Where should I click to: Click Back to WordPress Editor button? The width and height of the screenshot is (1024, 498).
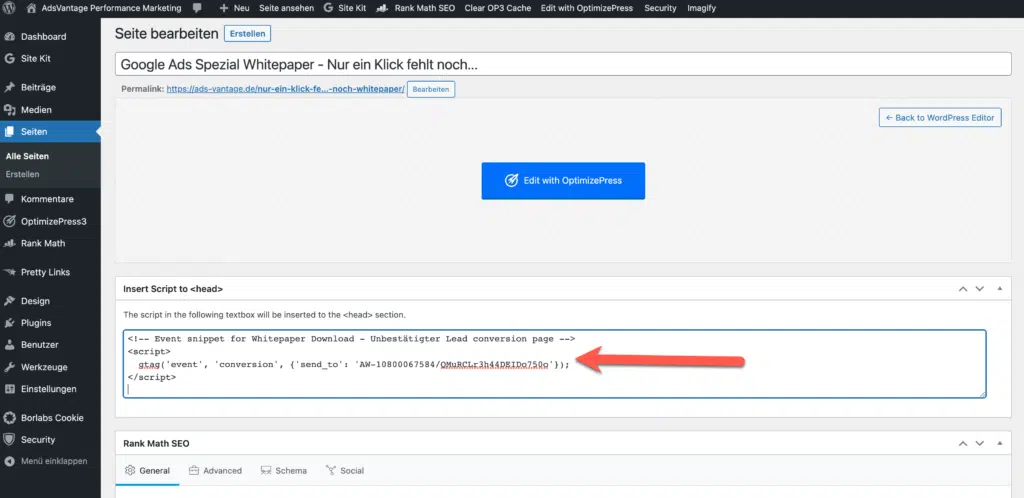(940, 117)
